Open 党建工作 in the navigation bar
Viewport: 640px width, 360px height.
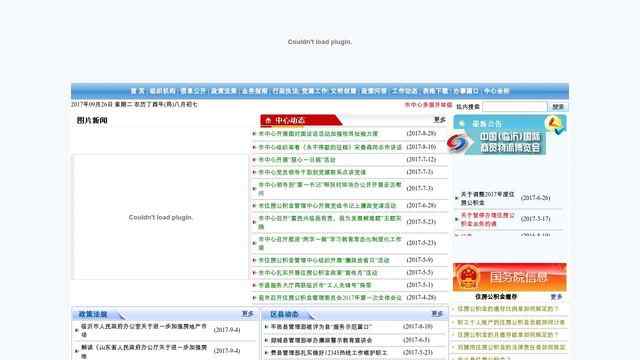(315, 91)
